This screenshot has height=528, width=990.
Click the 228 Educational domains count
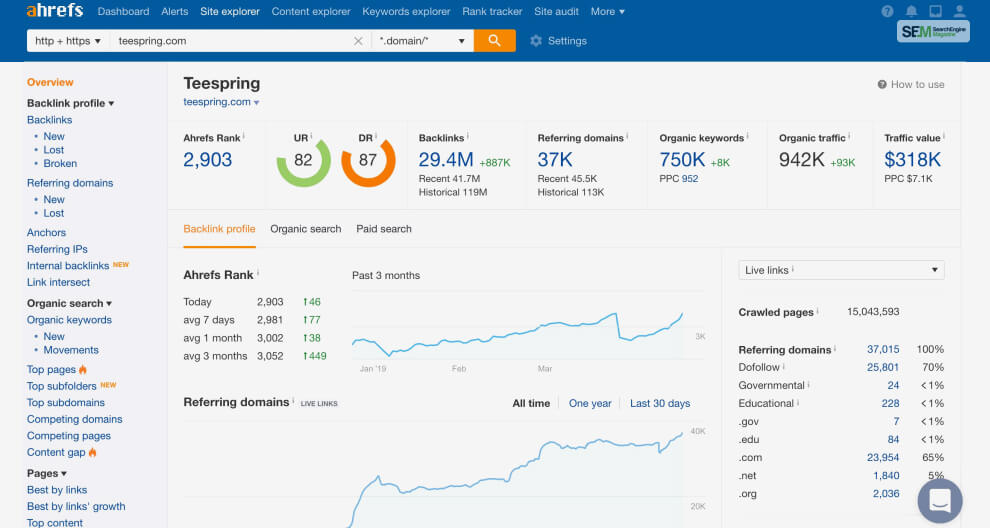(890, 403)
